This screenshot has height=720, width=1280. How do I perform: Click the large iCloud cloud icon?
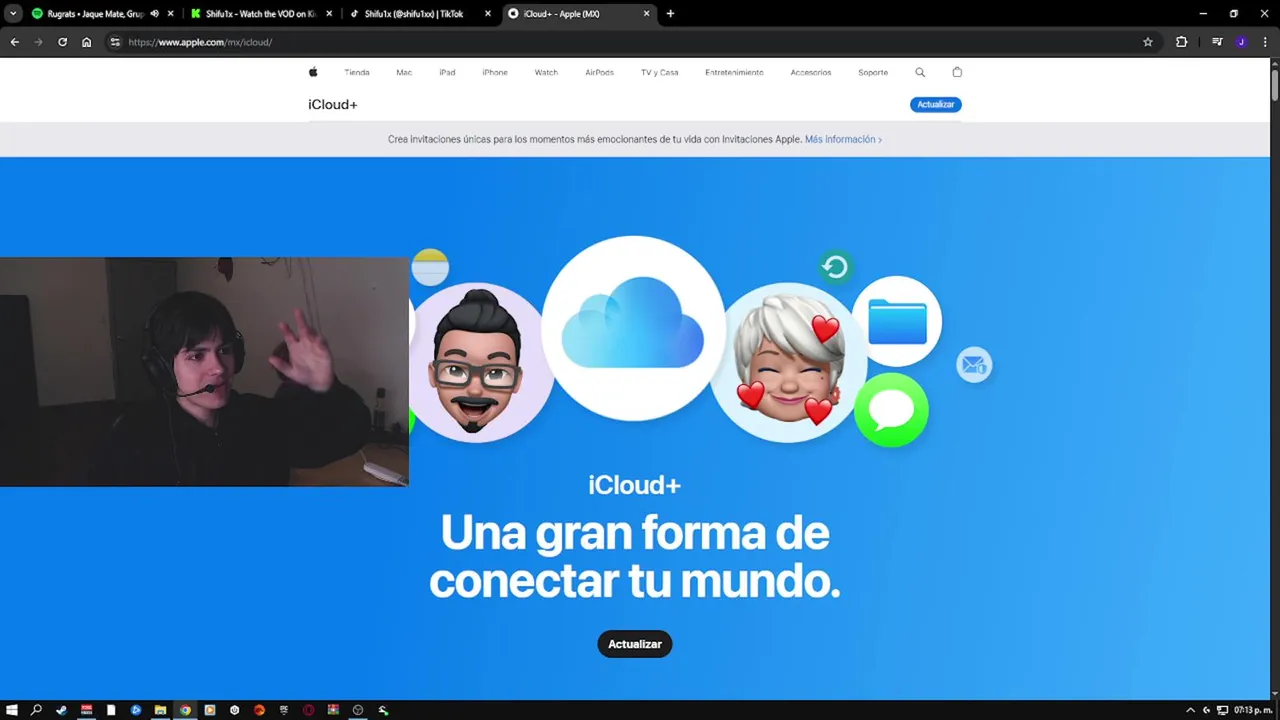point(633,328)
